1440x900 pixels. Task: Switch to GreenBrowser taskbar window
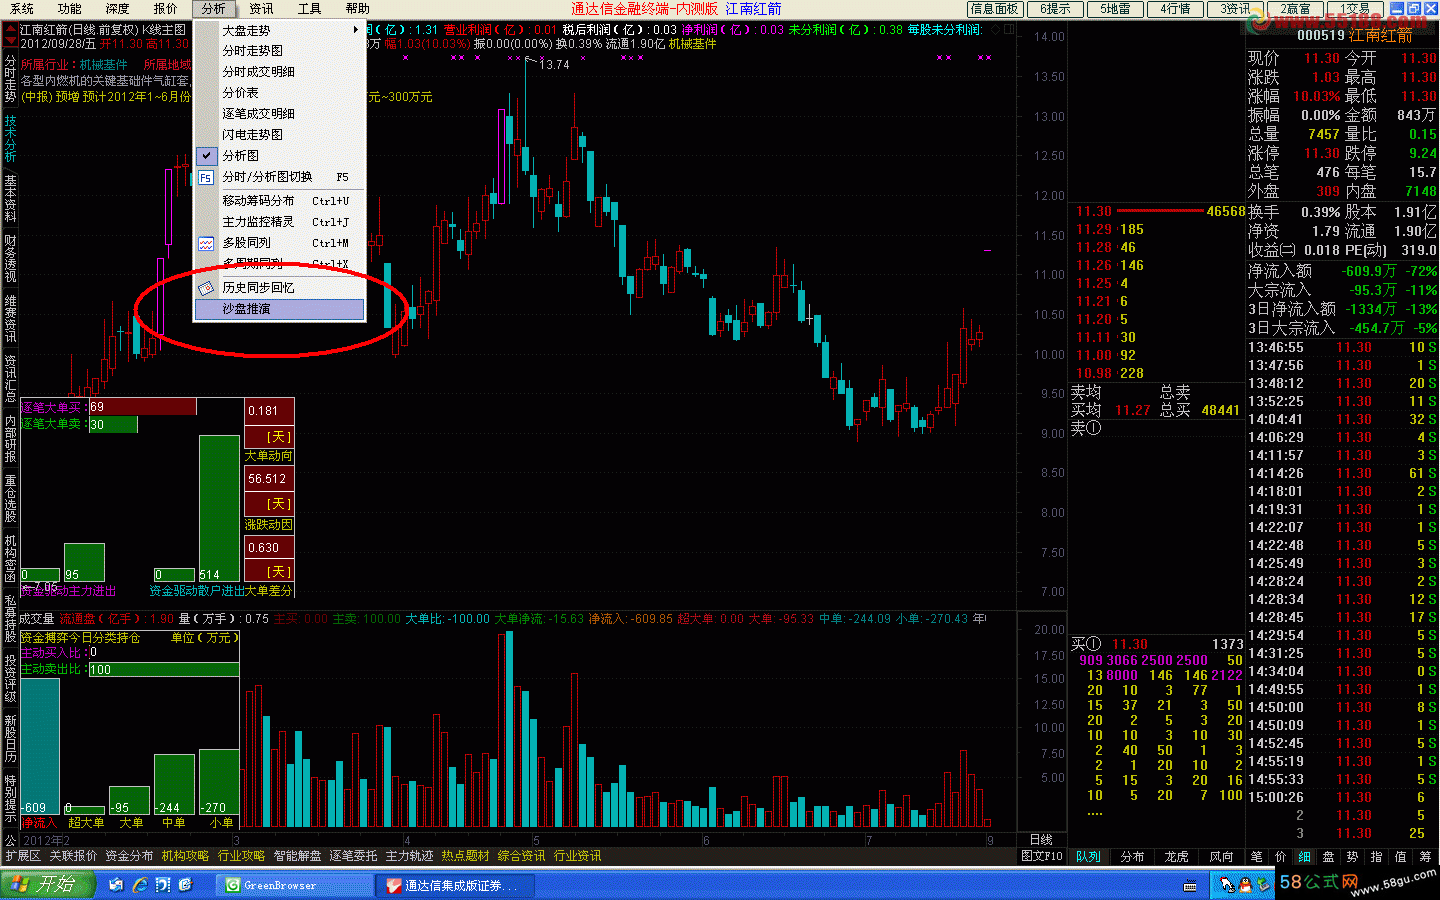[x=294, y=885]
